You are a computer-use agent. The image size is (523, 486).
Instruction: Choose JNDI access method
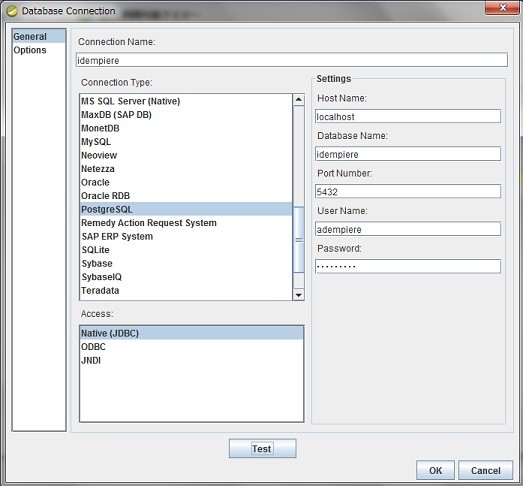click(192, 360)
